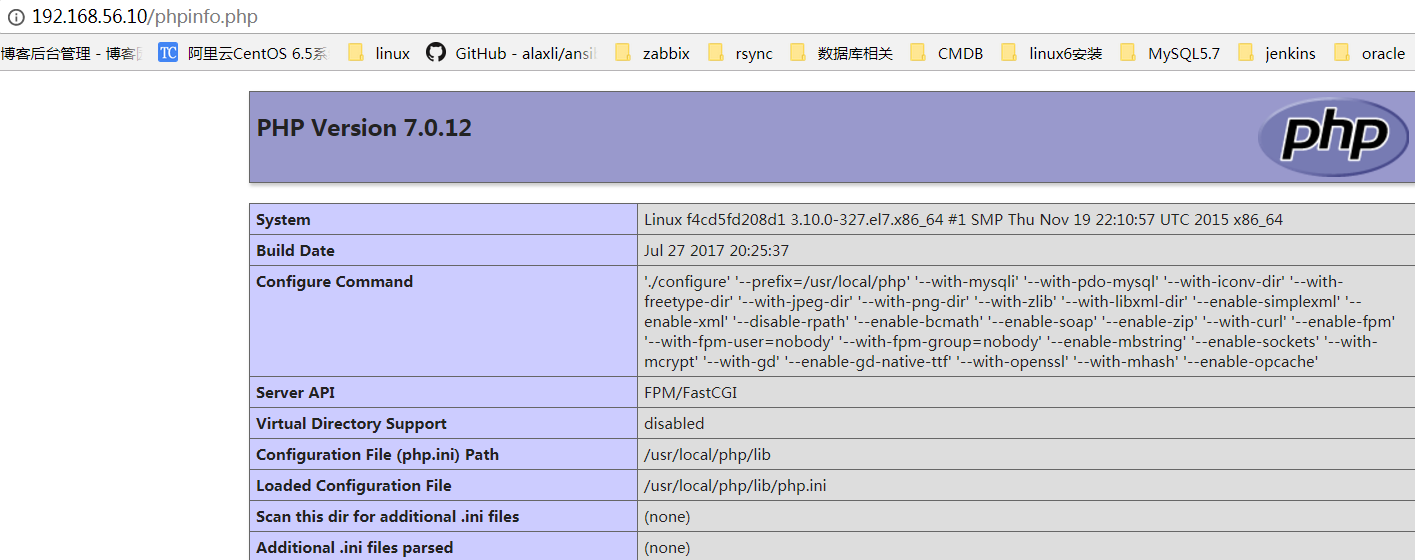Click the URL in the address bar

pyautogui.click(x=144, y=17)
